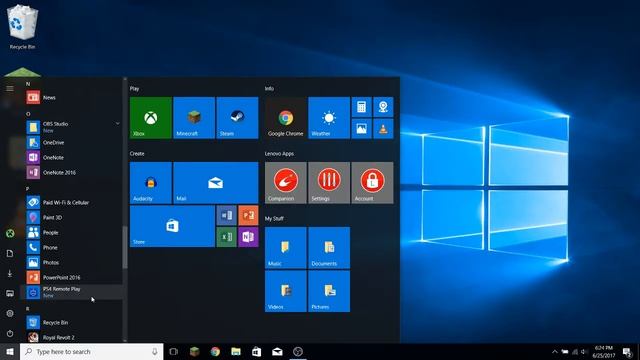Launch the Excel small tile
Viewport: 640px width, 360px height.
227,237
